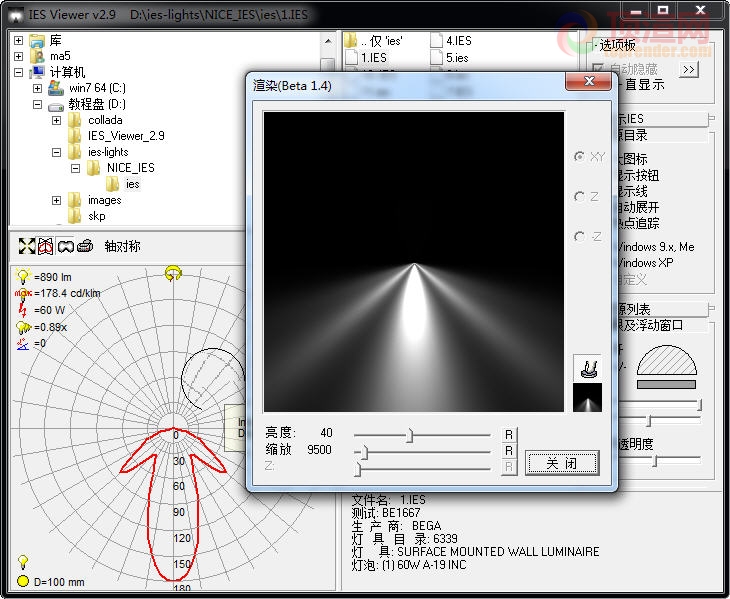Viewport: 730px width, 599px height.
Task: Select the red polar curve view icon
Action: (46, 246)
